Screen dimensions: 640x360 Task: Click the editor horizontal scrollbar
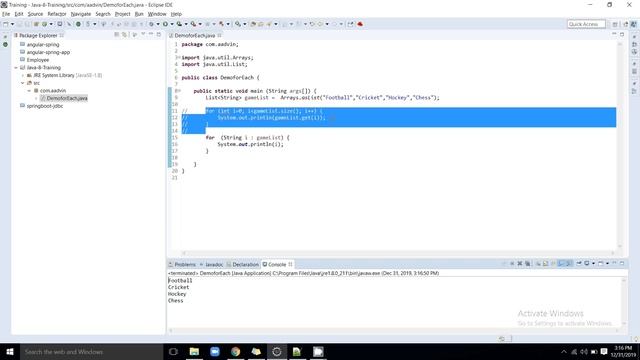point(398,253)
